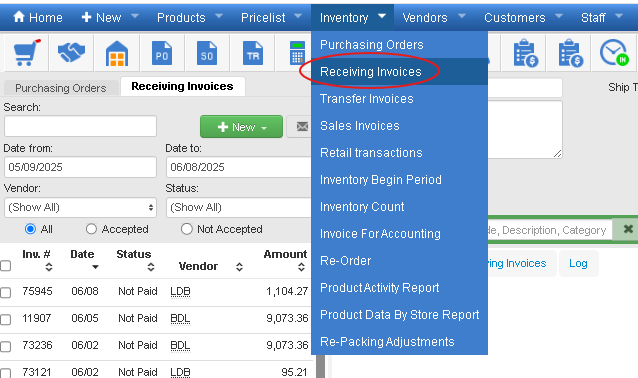Open the PO document toolbar icon
Screen dimensions: 638x378
coord(162,53)
